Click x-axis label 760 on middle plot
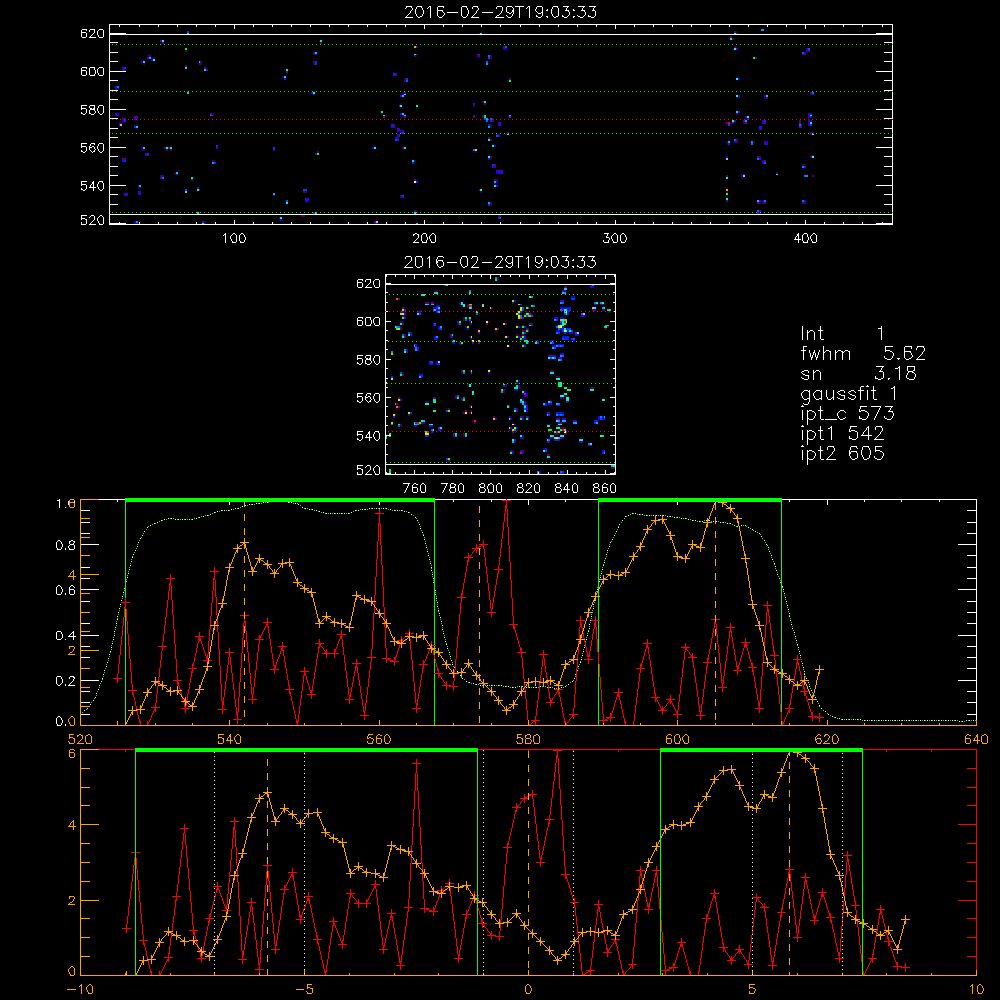Viewport: 1000px width, 1000px height. tap(415, 489)
